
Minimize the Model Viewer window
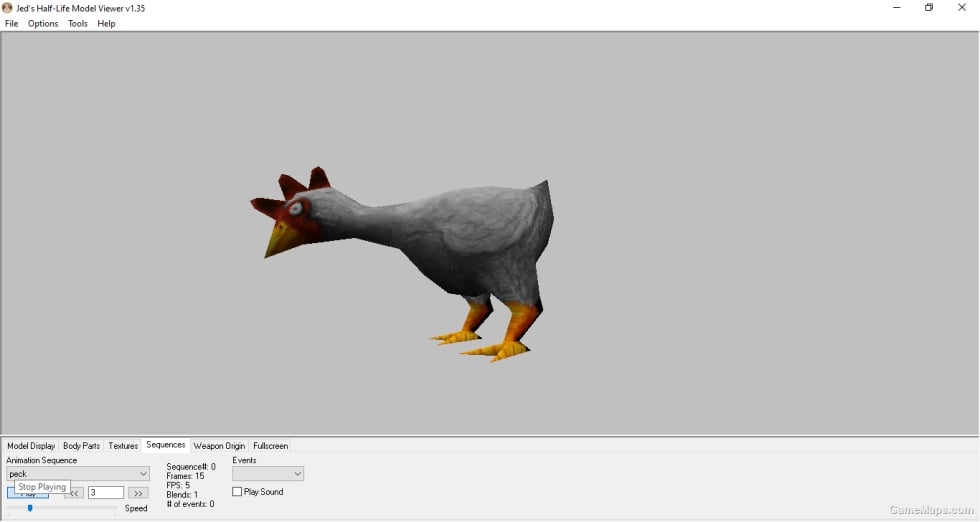[897, 8]
